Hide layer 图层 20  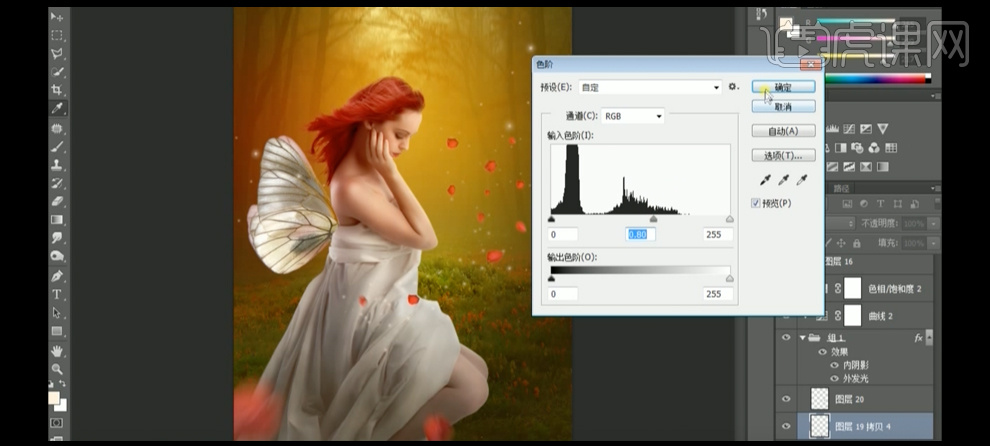pyautogui.click(x=786, y=399)
